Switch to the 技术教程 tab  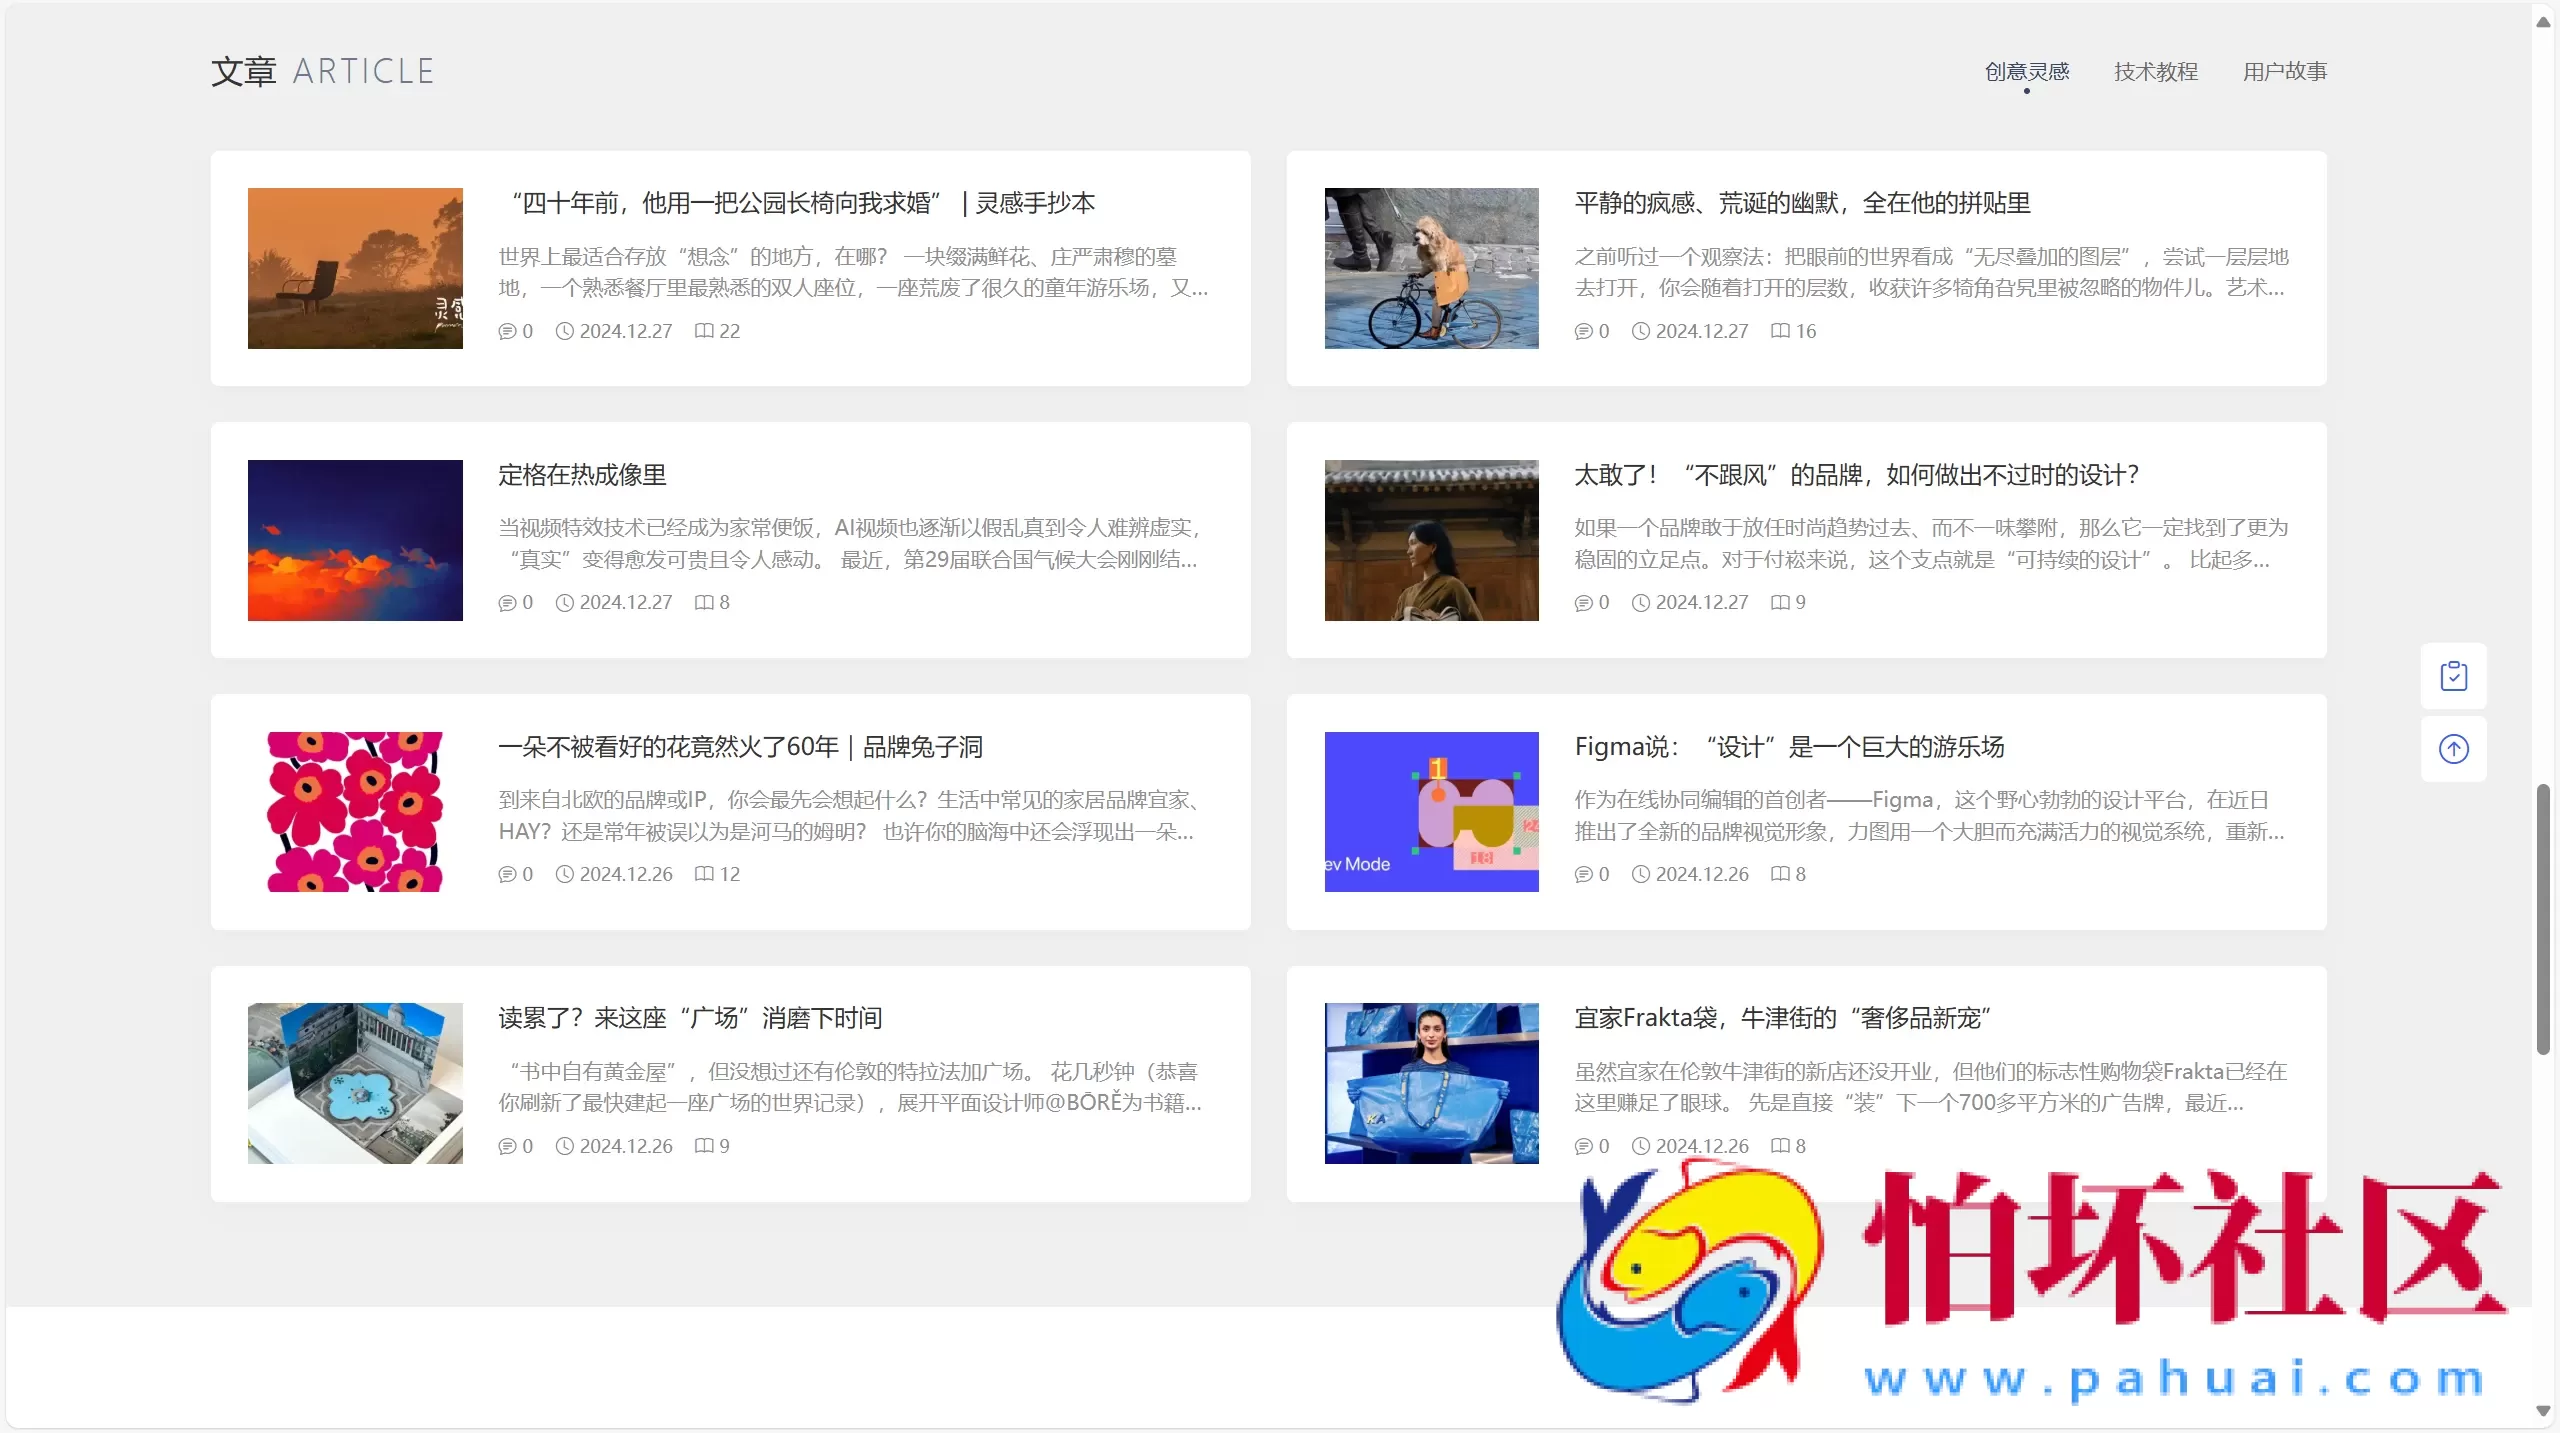point(2155,70)
